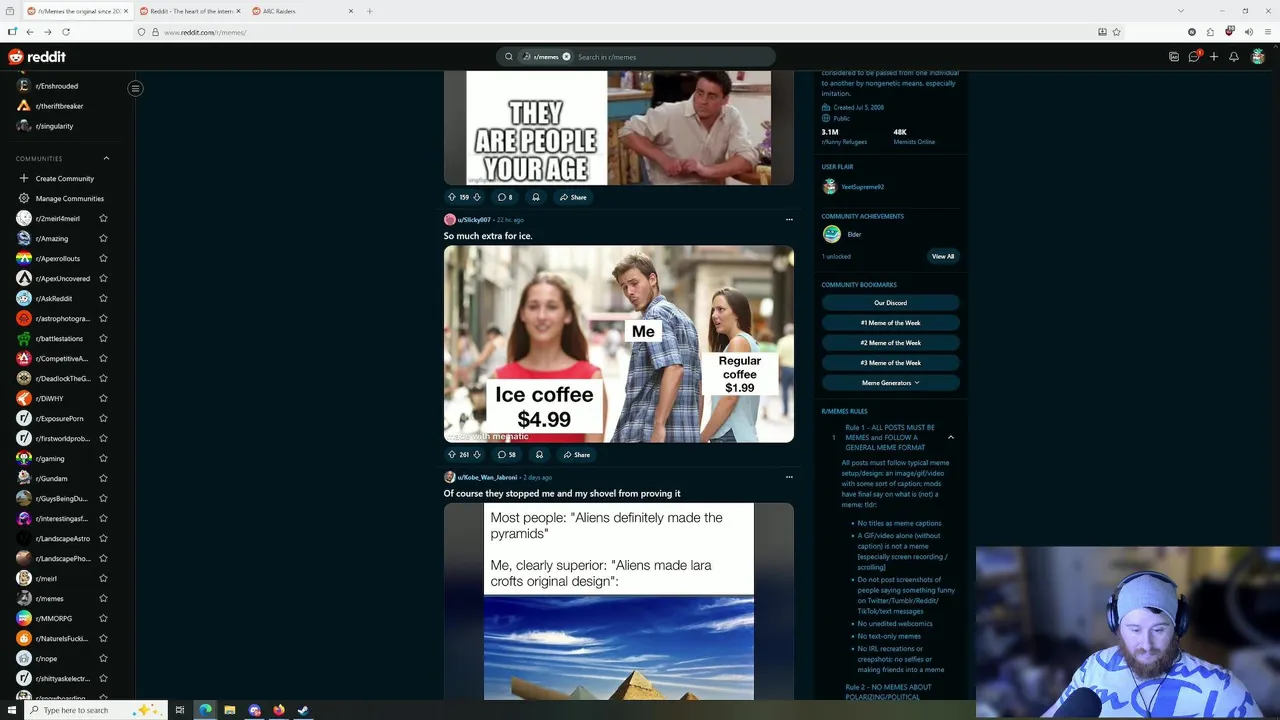
Task: Share the 'They are people your age' post
Action: point(573,197)
